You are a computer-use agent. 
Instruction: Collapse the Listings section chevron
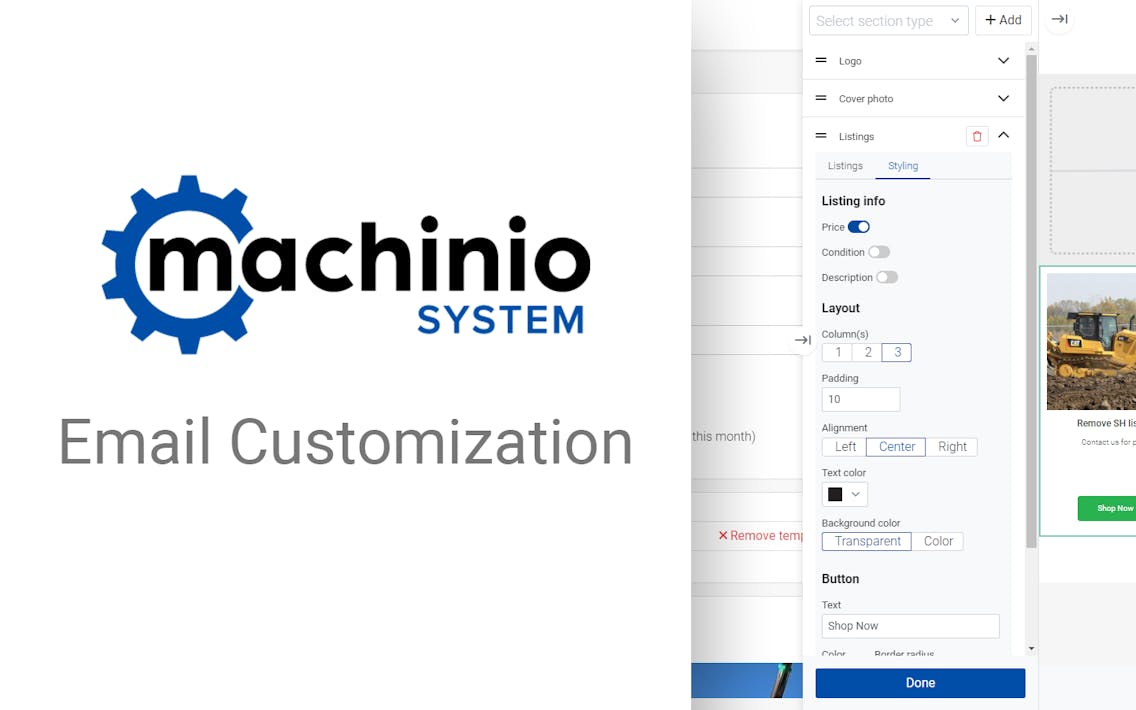pos(1003,135)
